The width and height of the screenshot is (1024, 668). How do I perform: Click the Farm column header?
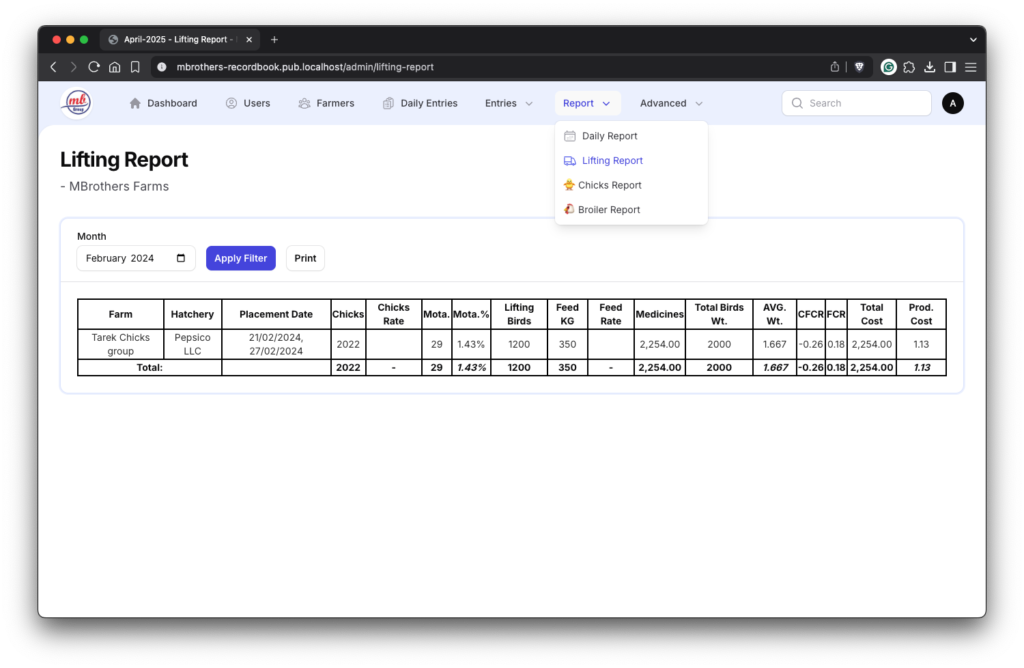coord(121,314)
